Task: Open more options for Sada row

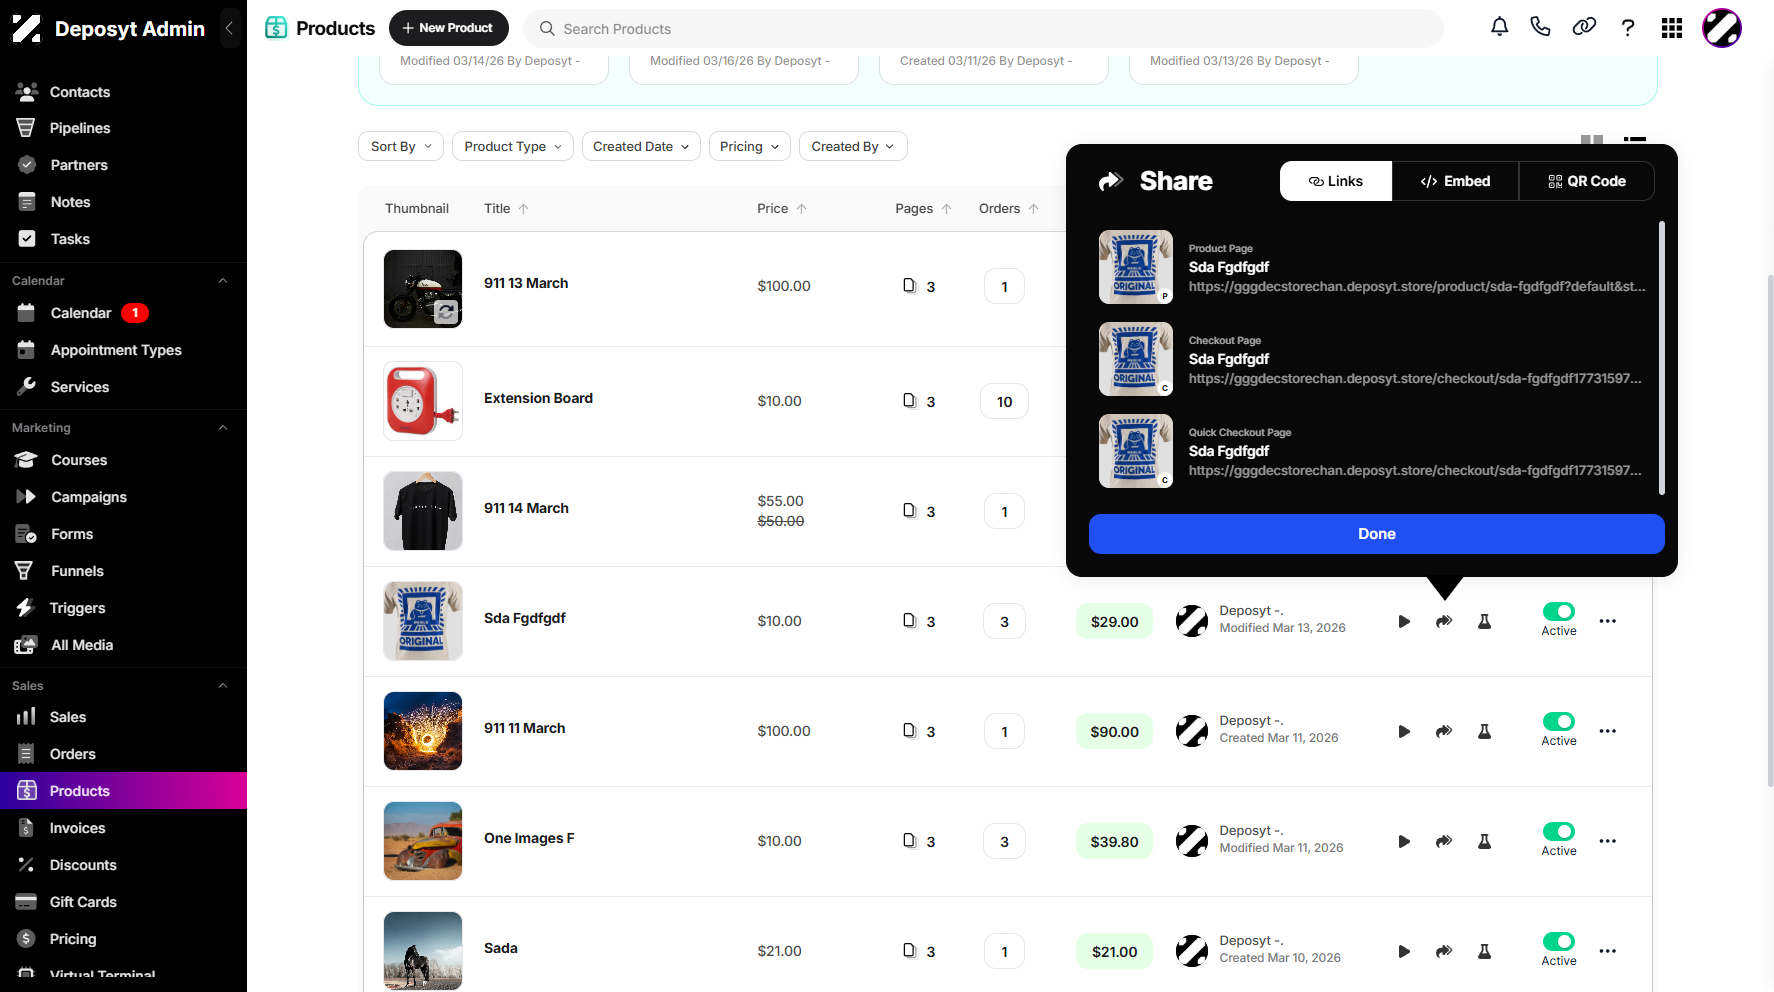Action: [x=1607, y=951]
